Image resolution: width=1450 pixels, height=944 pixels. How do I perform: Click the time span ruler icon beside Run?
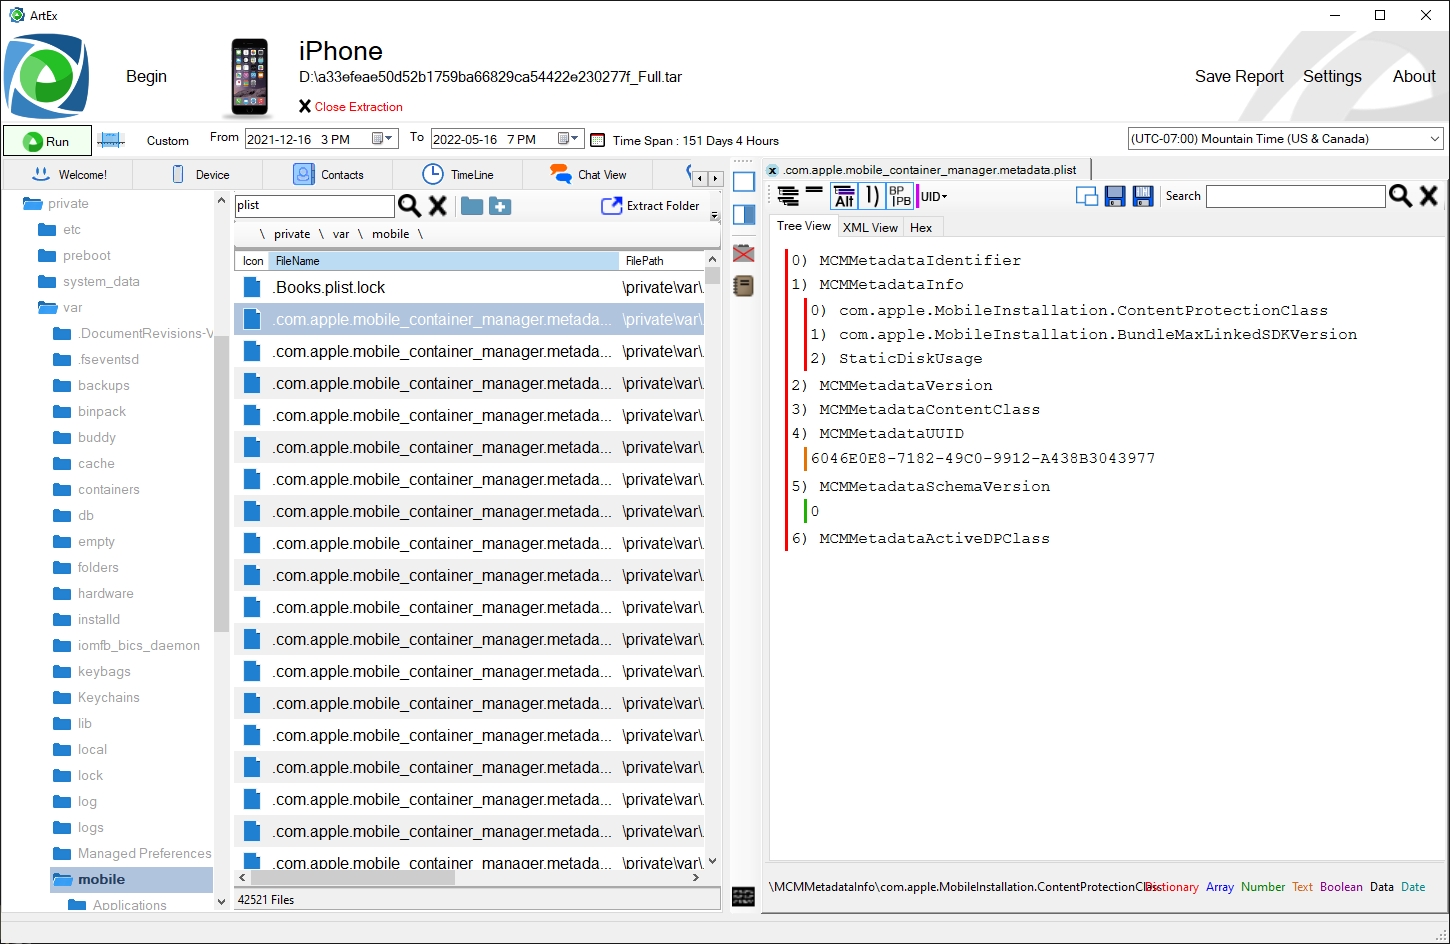[110, 140]
